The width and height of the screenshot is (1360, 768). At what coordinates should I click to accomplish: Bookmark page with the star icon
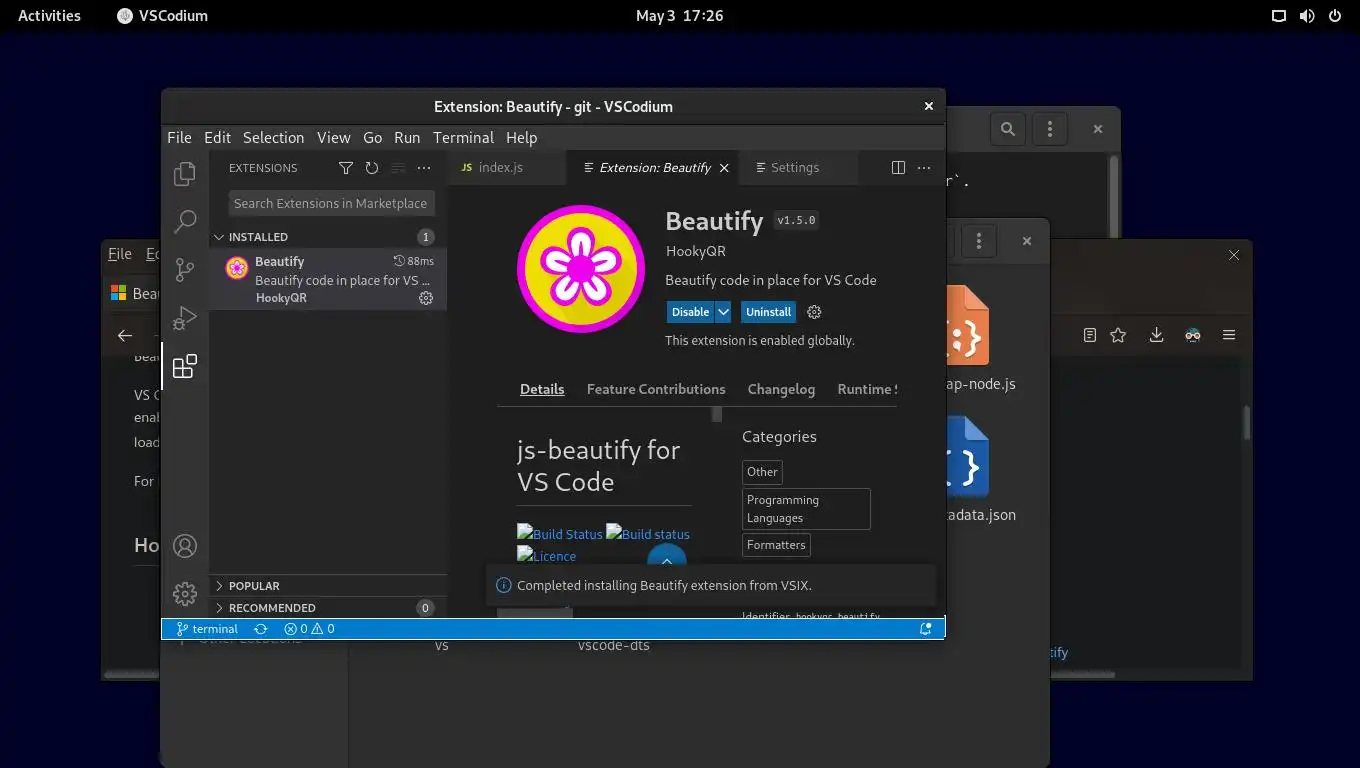[x=1118, y=335]
